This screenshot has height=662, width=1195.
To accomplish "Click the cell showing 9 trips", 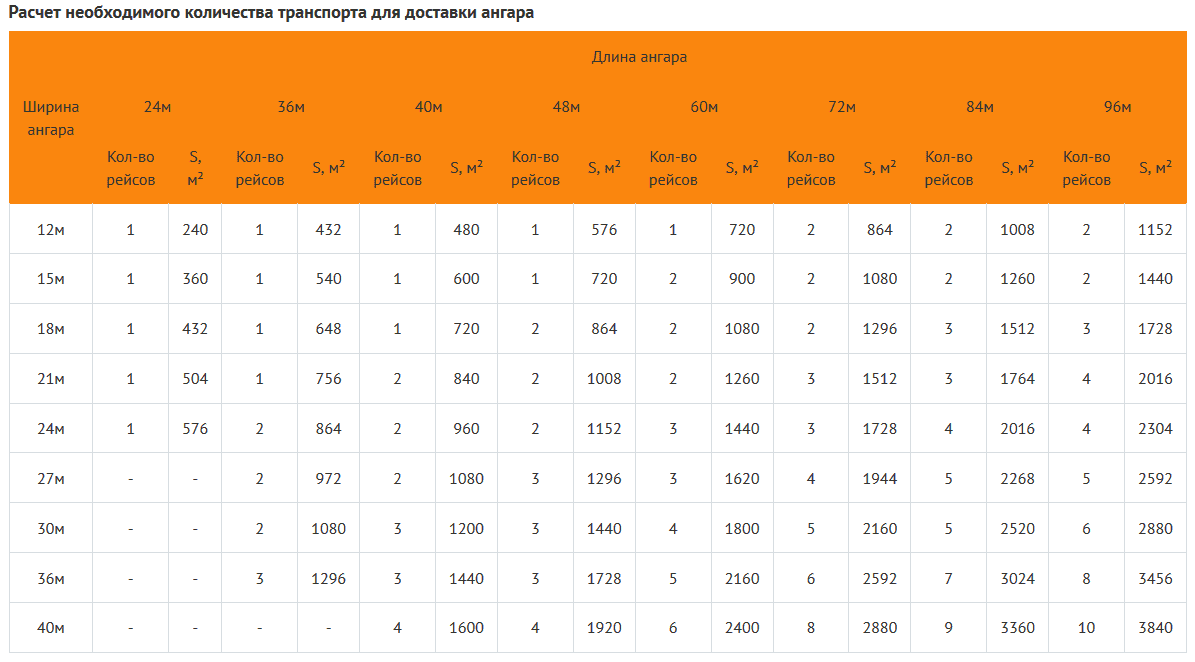I will pyautogui.click(x=948, y=628).
